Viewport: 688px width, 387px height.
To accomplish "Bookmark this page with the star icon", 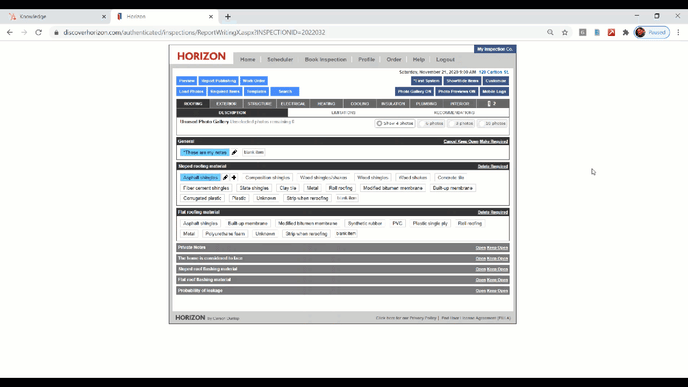I will (x=565, y=32).
